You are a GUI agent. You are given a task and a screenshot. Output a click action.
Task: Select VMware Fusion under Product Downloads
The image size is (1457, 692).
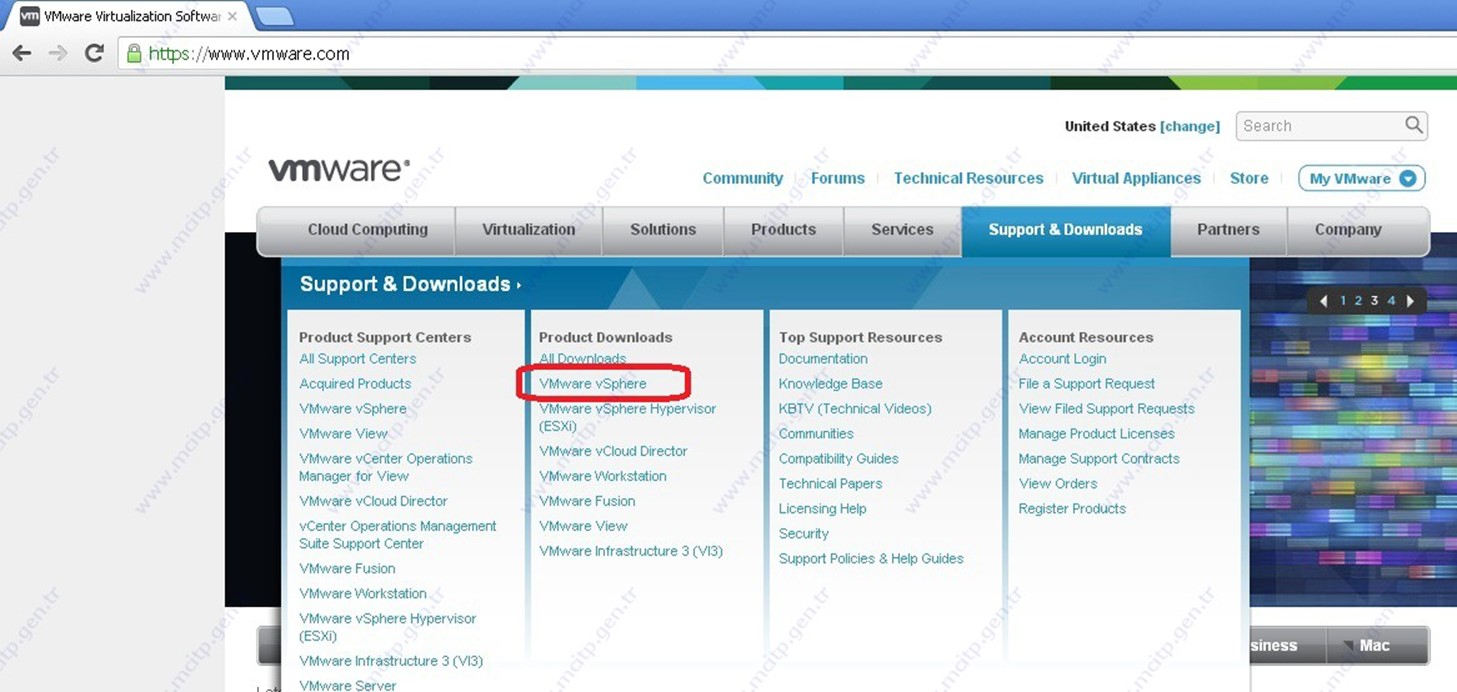[587, 501]
